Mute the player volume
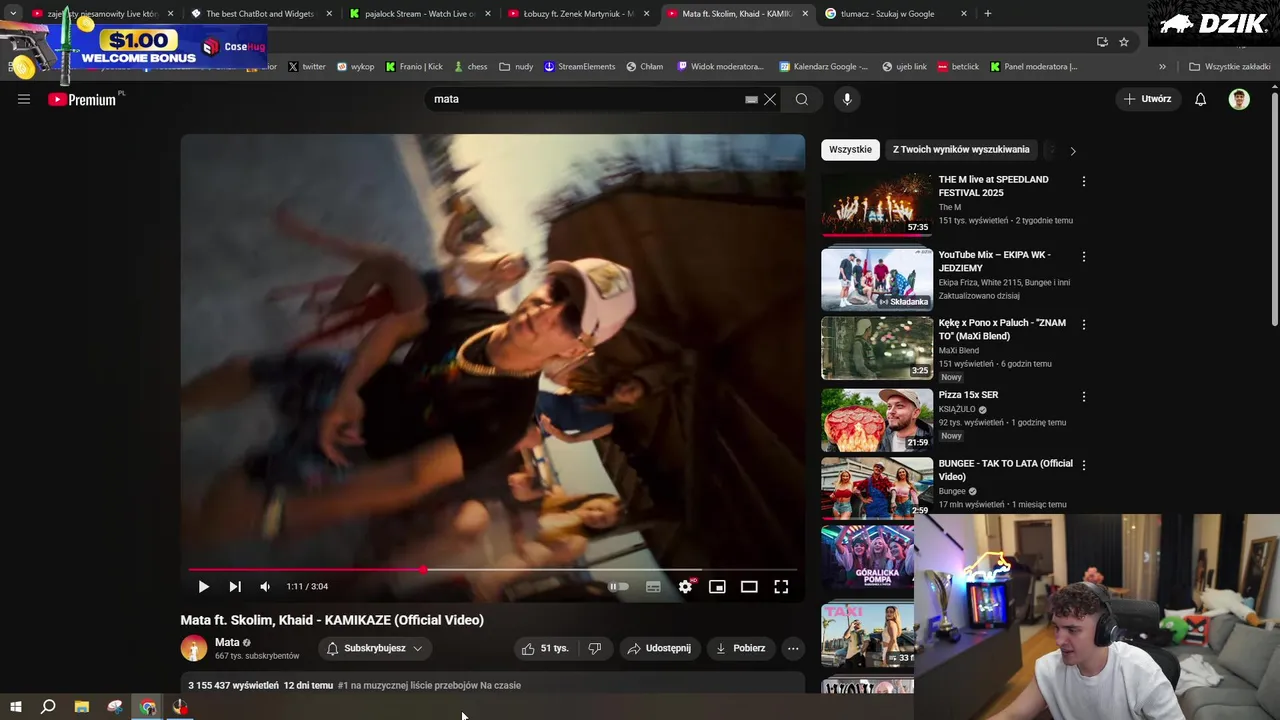1280x720 pixels. pyautogui.click(x=265, y=587)
